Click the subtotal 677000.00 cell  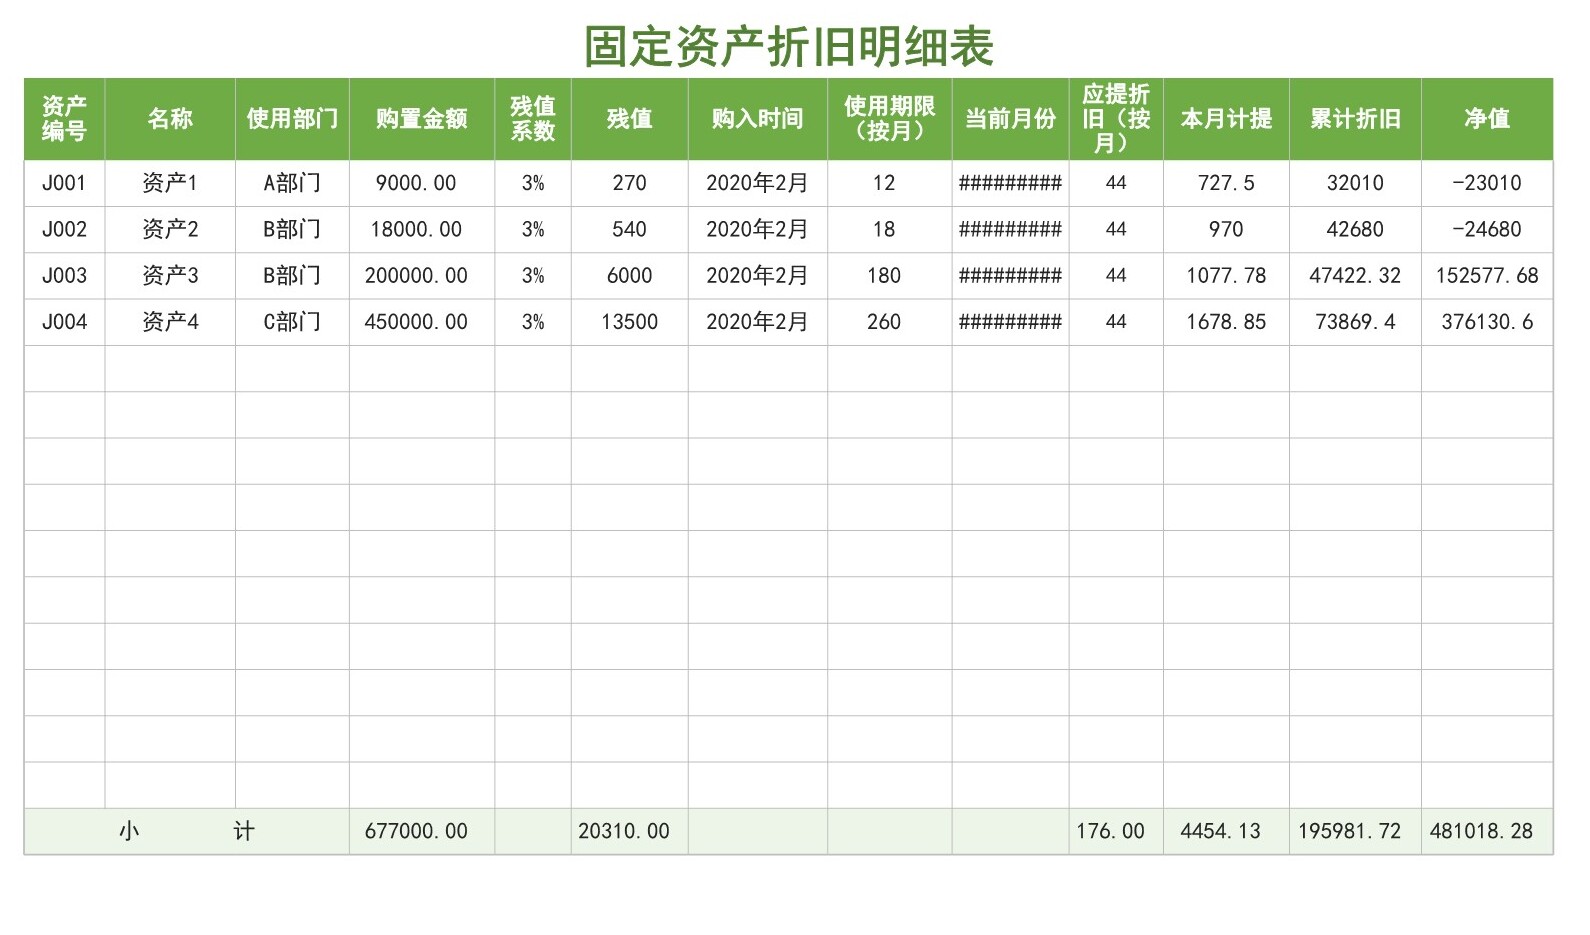pyautogui.click(x=416, y=831)
